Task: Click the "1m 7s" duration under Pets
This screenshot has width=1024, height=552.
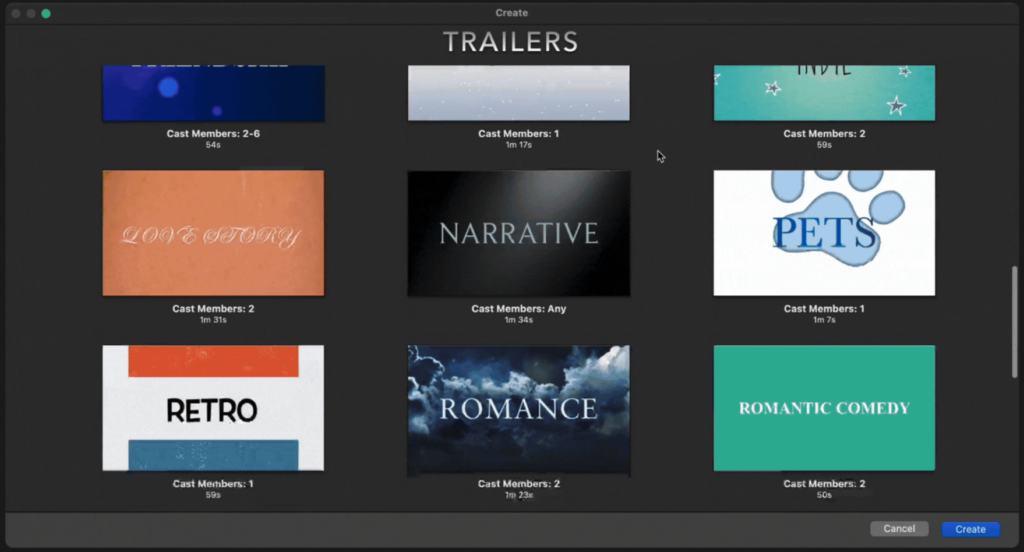Action: click(824, 320)
